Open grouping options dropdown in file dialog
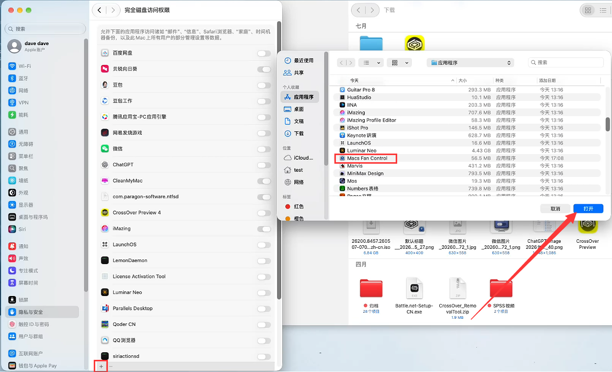 coord(400,62)
